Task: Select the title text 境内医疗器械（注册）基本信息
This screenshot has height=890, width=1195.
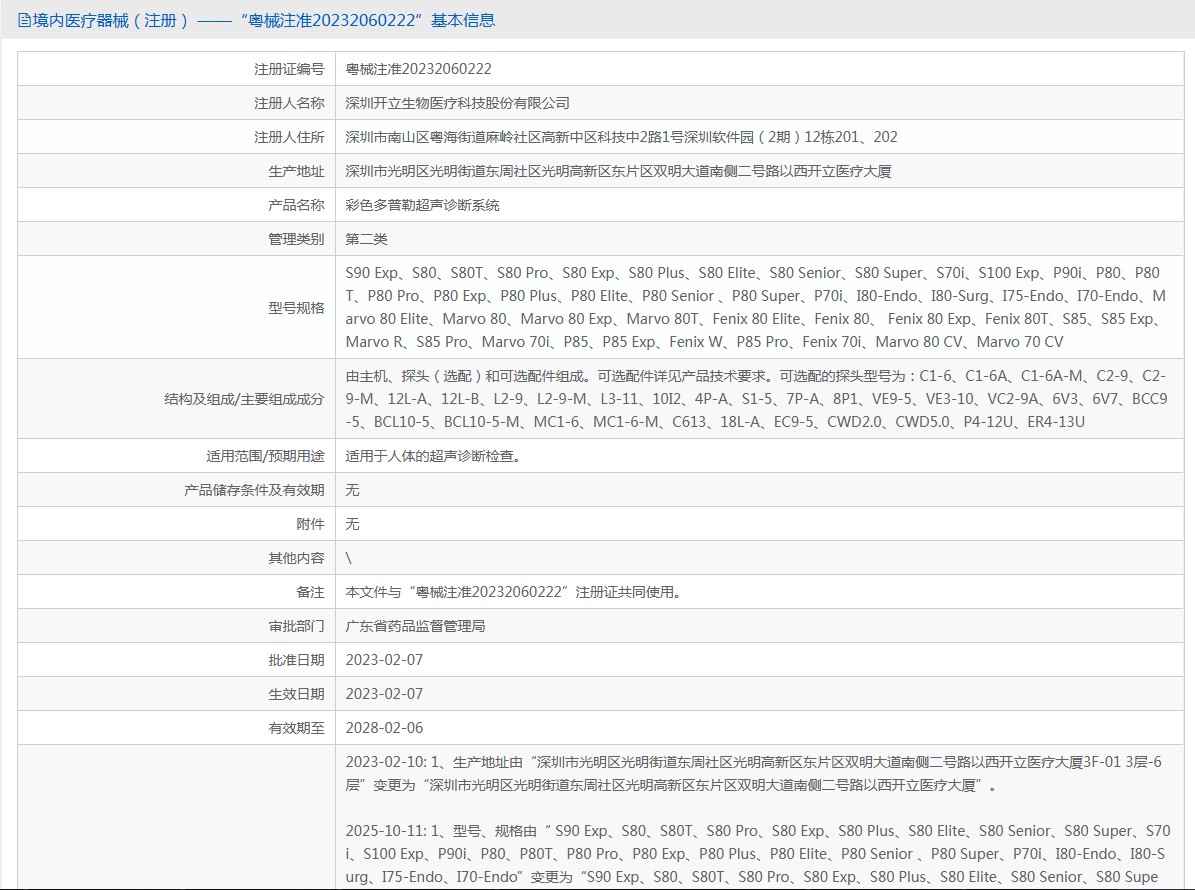Action: (264, 21)
